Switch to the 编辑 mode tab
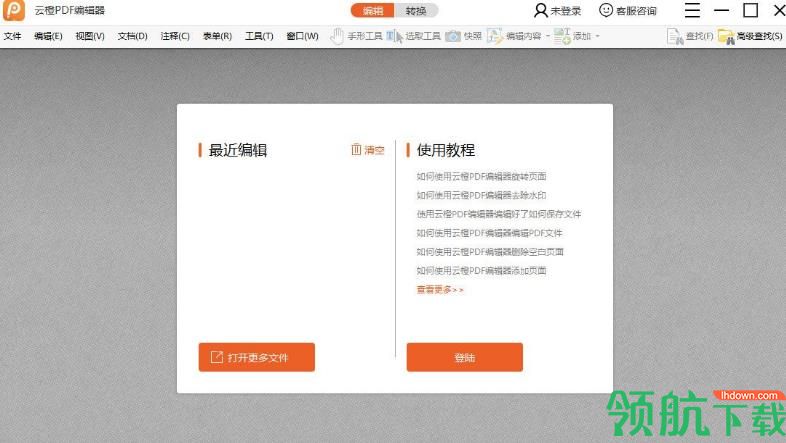This screenshot has width=786, height=443. (x=372, y=11)
